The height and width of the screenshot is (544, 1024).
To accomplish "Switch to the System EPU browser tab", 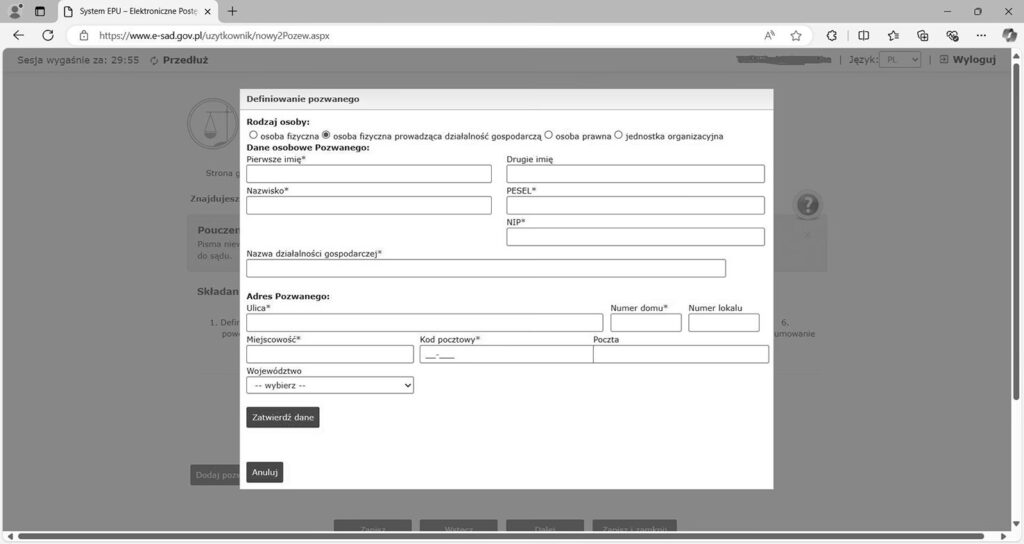I will click(136, 11).
